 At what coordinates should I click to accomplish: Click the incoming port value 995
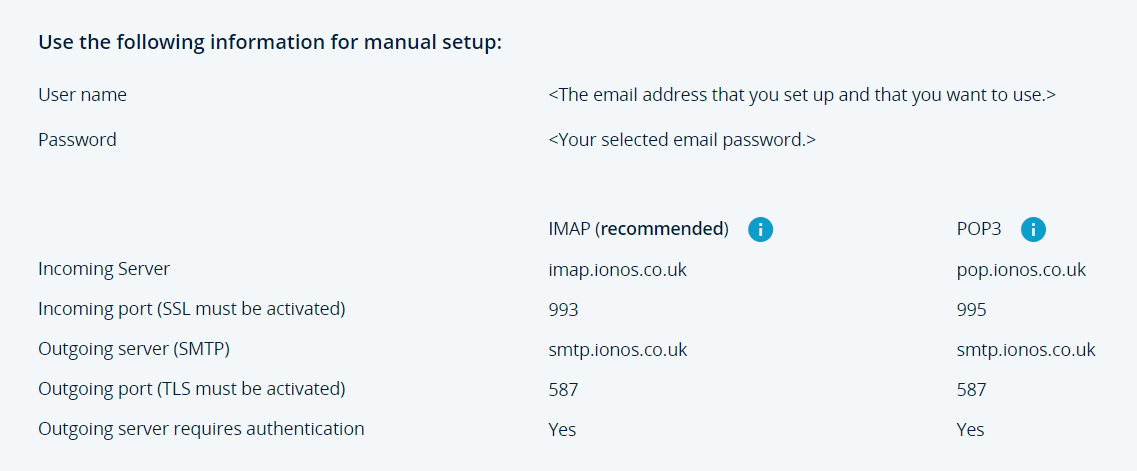971,310
